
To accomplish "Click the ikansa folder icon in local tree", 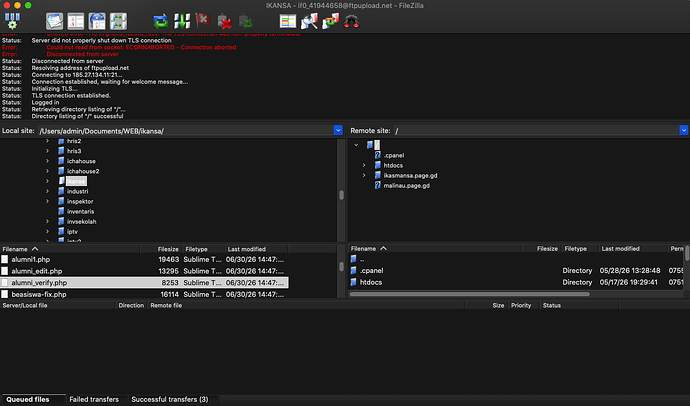I will 62,181.
